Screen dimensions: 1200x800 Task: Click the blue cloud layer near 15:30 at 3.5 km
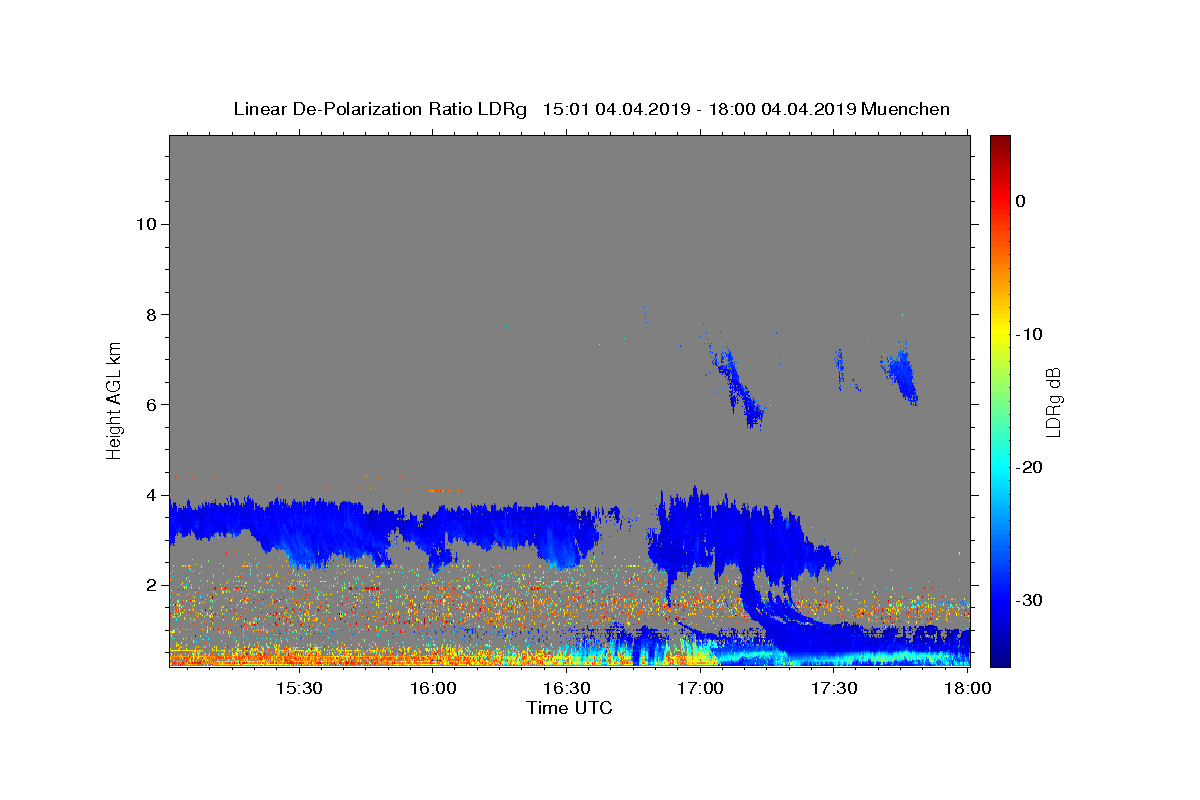pos(298,523)
